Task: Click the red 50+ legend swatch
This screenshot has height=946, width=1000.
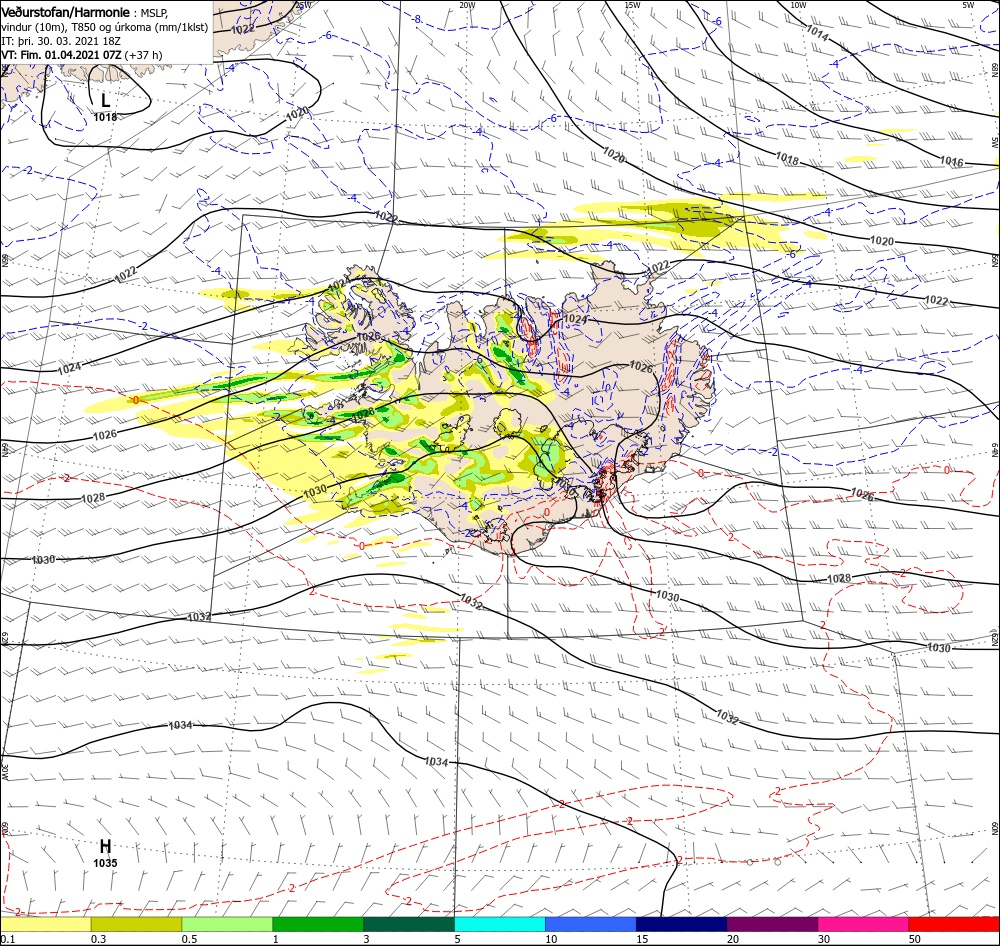Action: pyautogui.click(x=954, y=924)
